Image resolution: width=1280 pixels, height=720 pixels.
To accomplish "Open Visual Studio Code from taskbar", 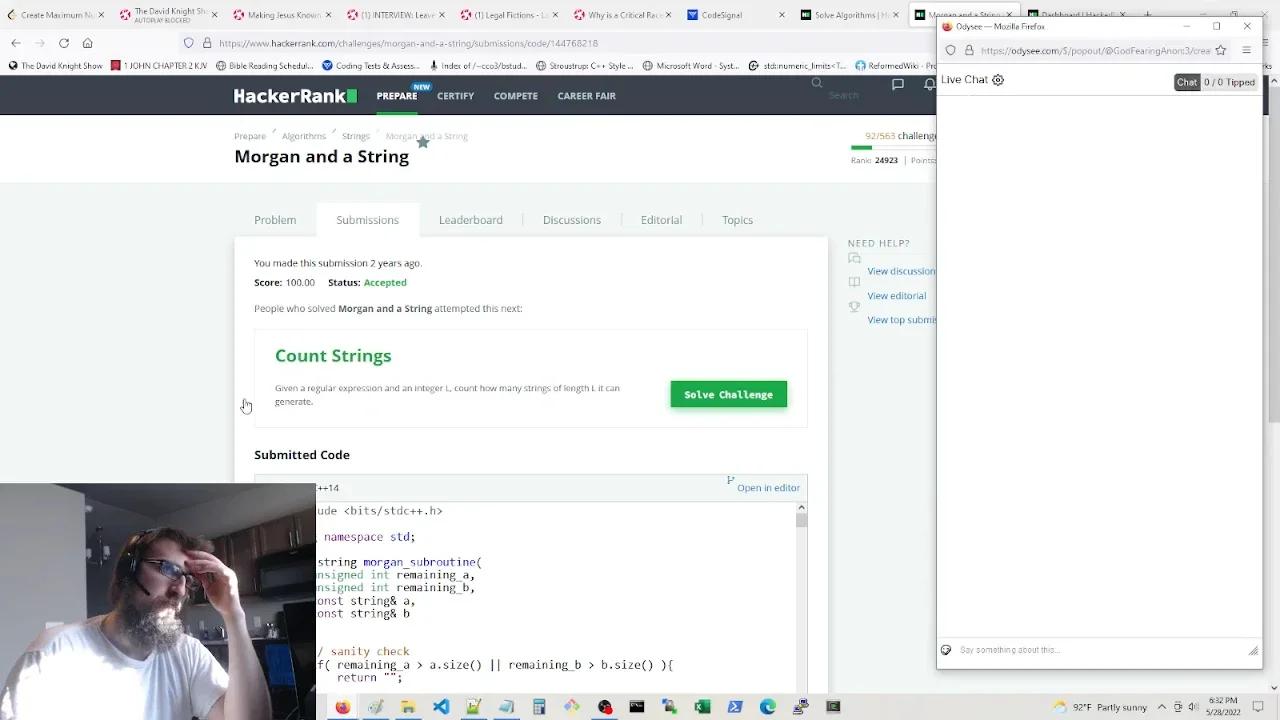I will [441, 707].
